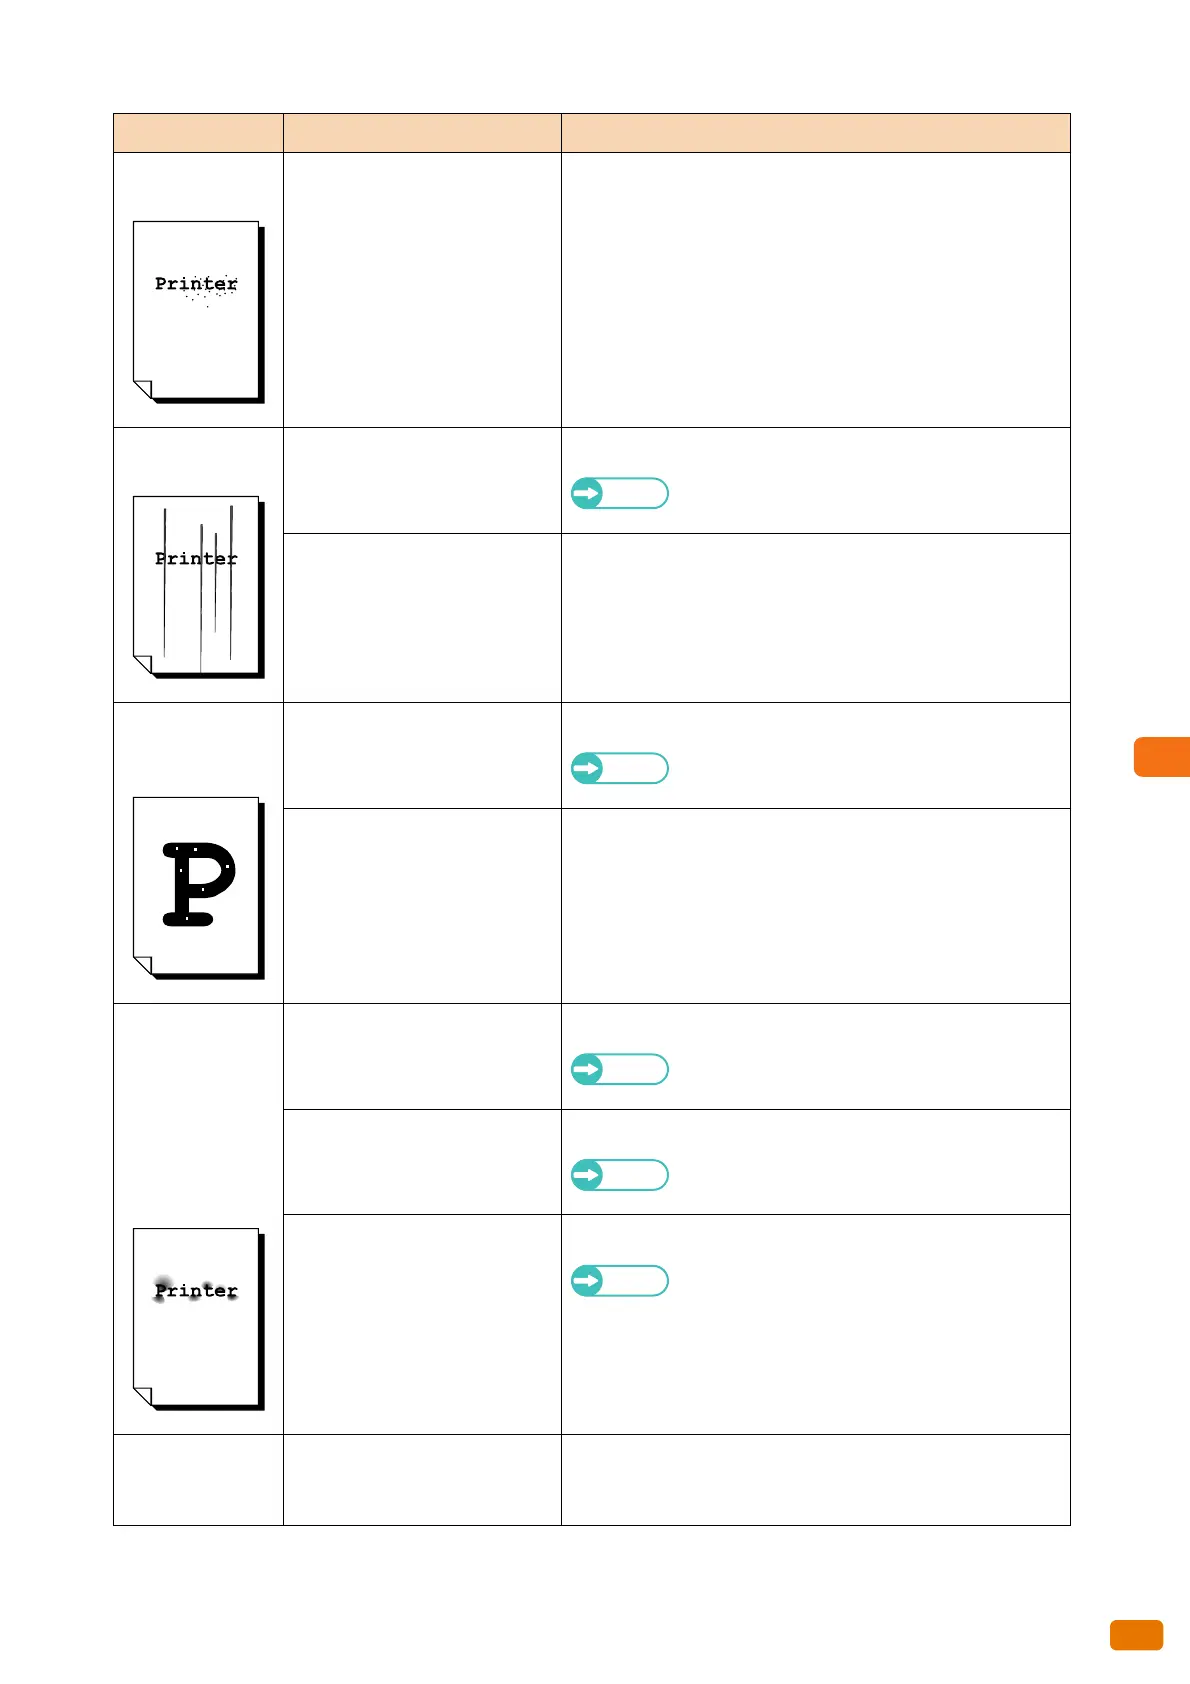Click the leftmost peach header cell of the table
Image resolution: width=1190 pixels, height=1684 pixels.
(198, 133)
